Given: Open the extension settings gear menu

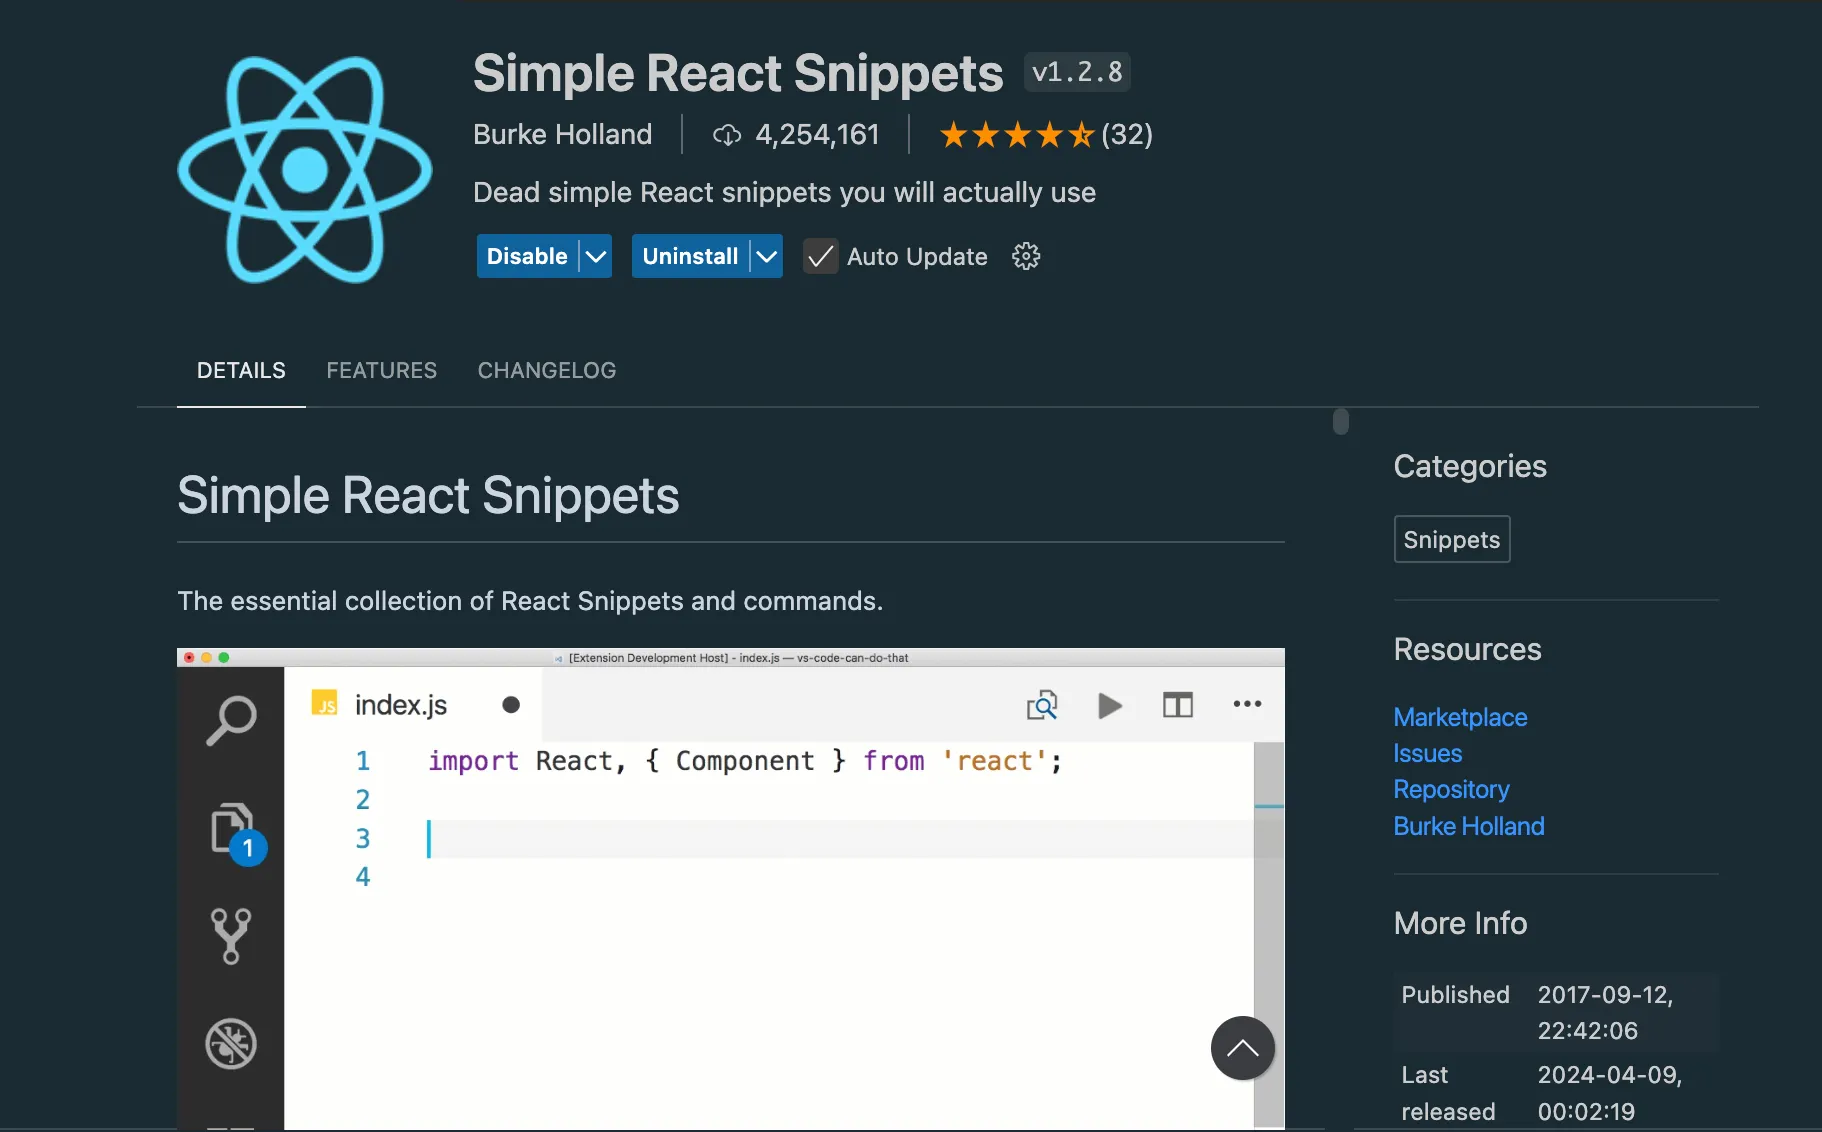Looking at the screenshot, I should 1026,257.
